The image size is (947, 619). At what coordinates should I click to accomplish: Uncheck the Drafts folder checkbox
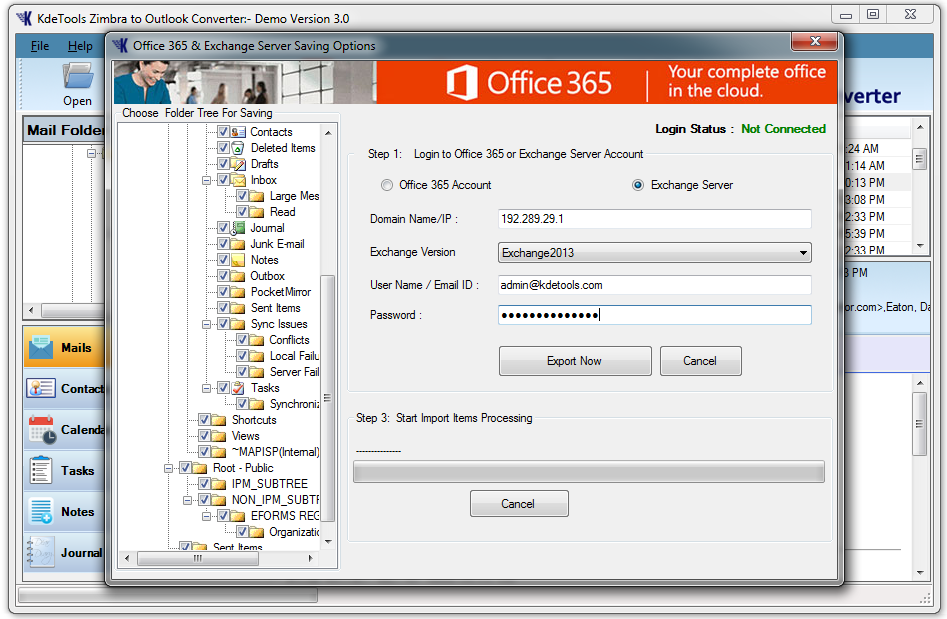pos(224,164)
